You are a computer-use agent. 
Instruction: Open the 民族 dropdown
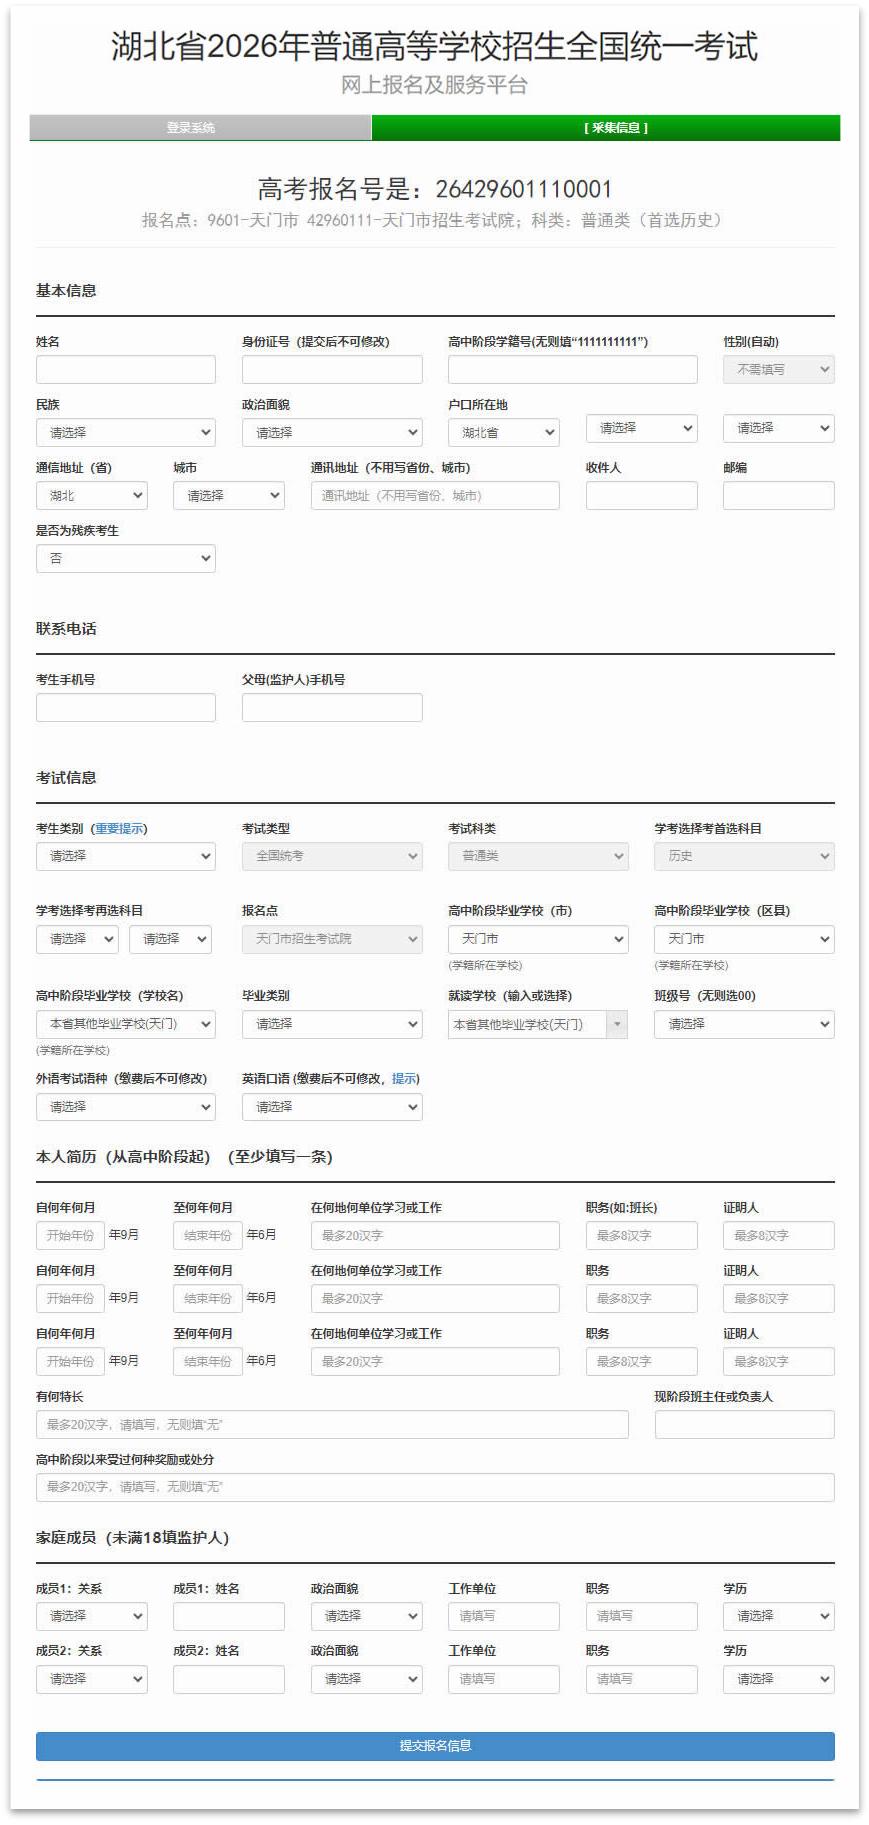125,432
